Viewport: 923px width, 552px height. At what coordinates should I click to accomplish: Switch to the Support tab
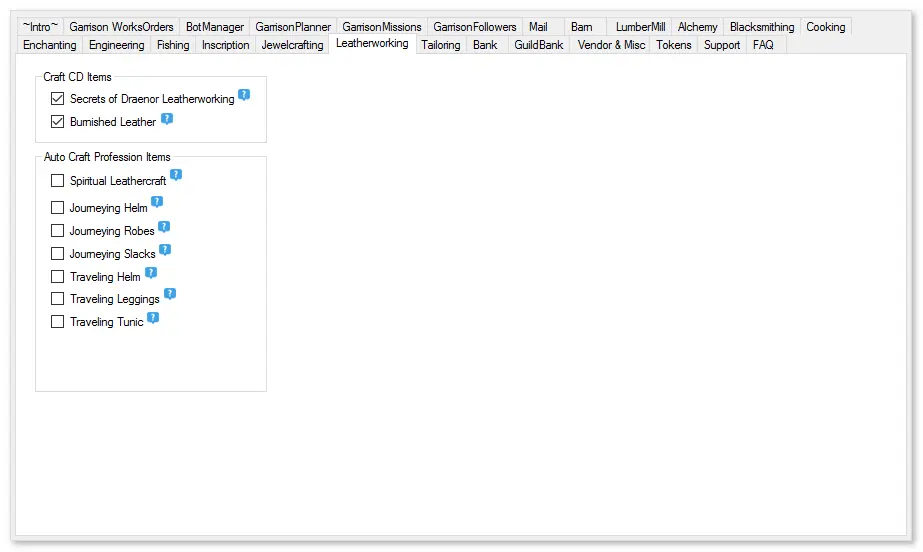click(722, 45)
